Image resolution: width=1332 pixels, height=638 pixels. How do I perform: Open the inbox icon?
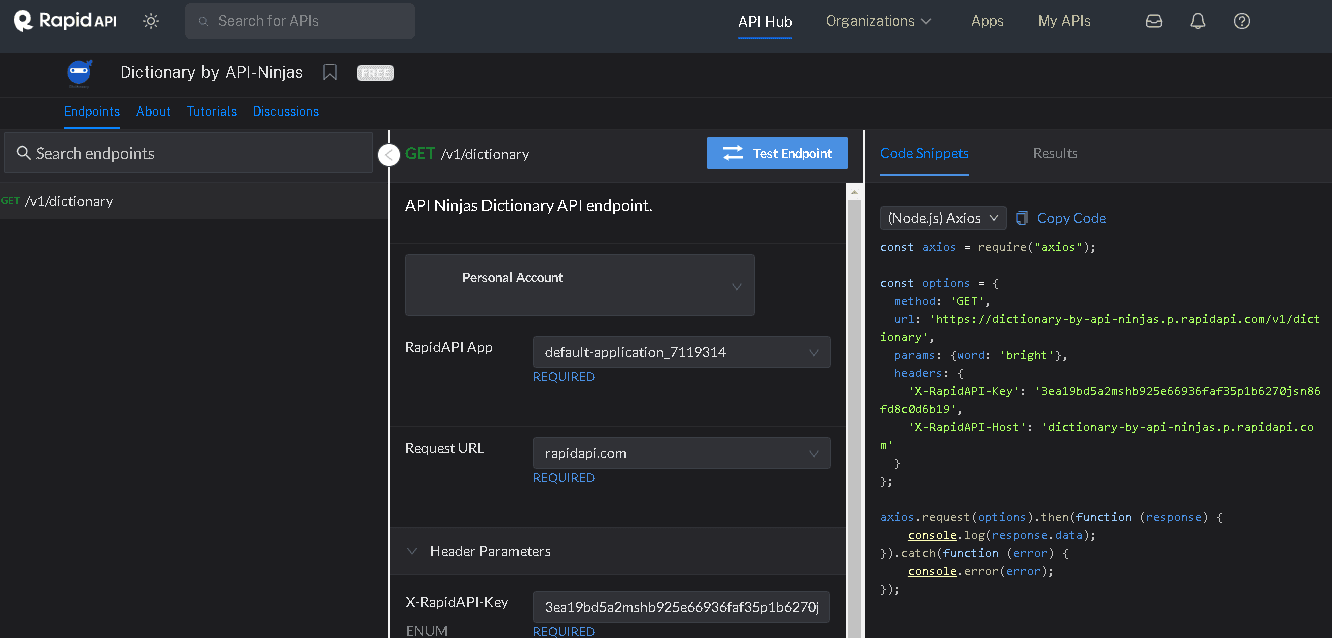1154,21
